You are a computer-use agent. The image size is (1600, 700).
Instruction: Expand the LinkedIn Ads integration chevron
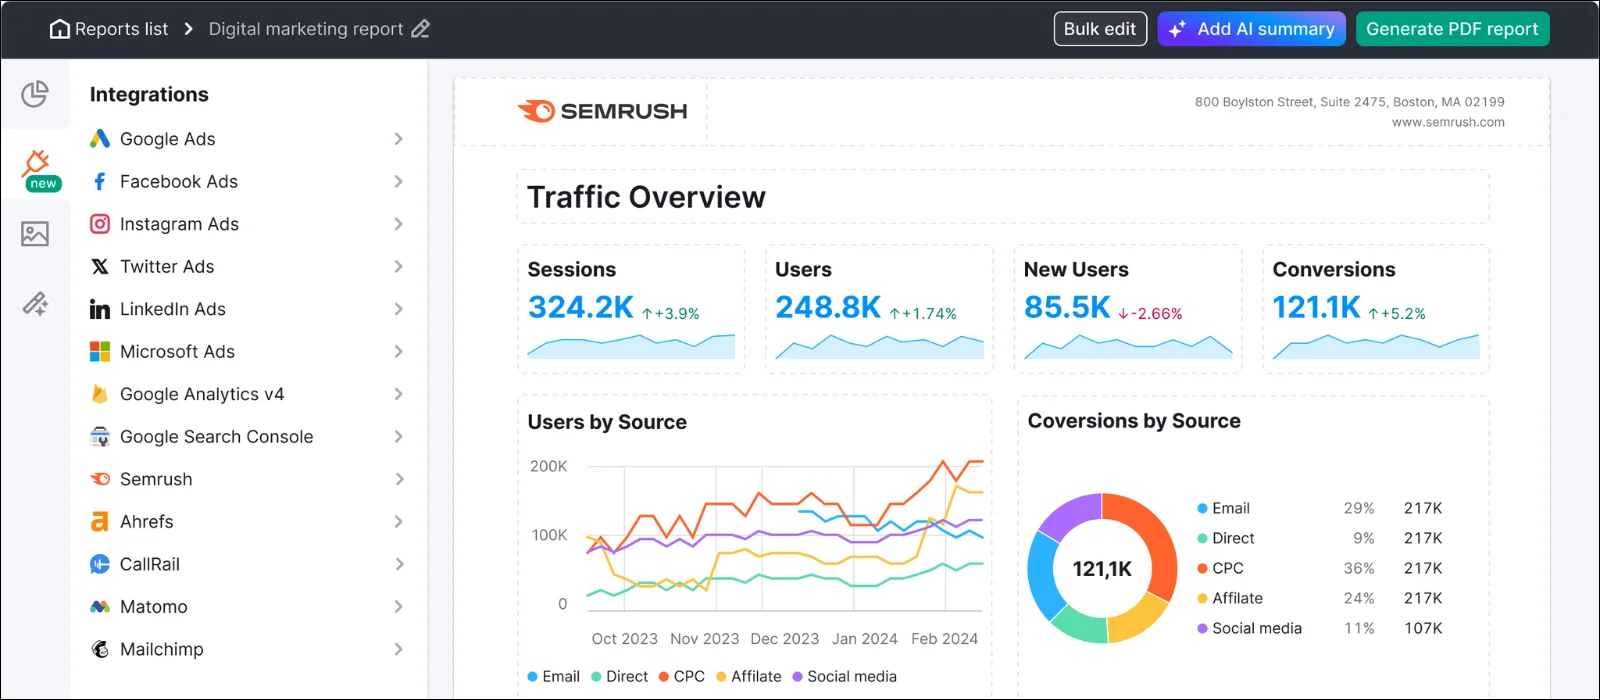(x=399, y=309)
